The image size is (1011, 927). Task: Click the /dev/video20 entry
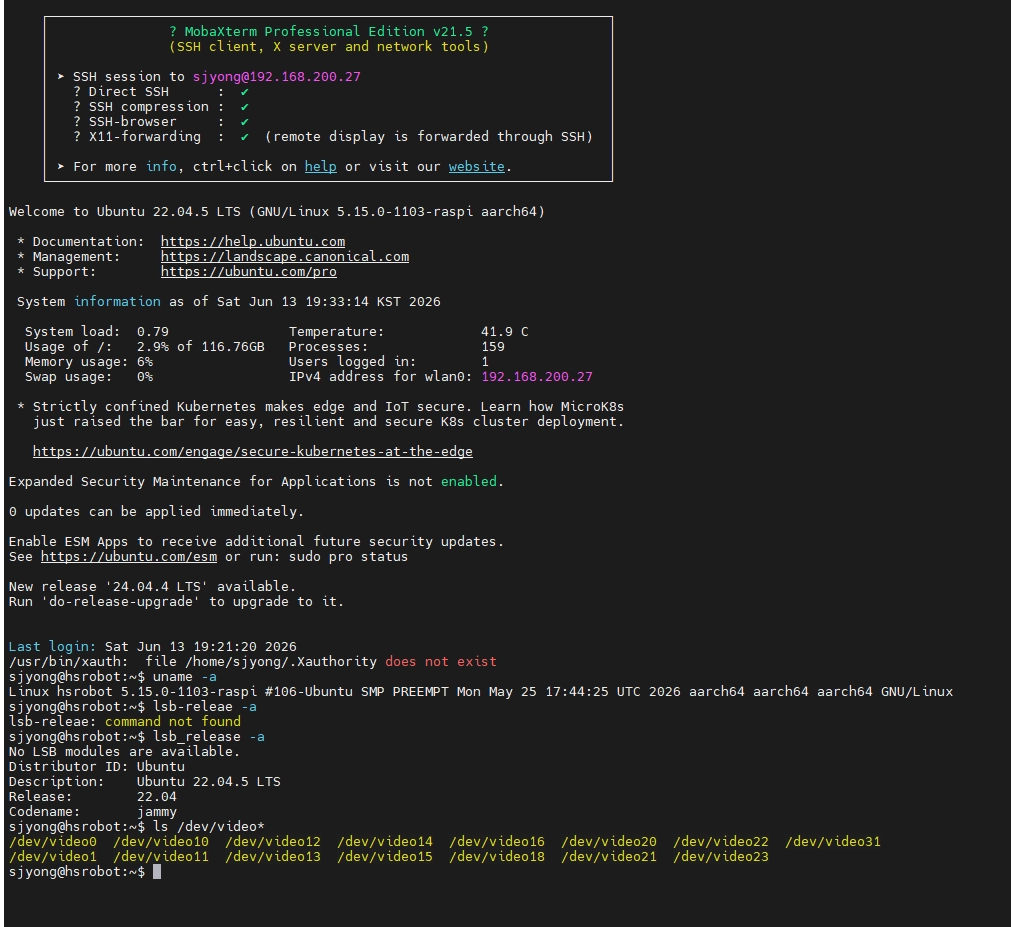[609, 841]
